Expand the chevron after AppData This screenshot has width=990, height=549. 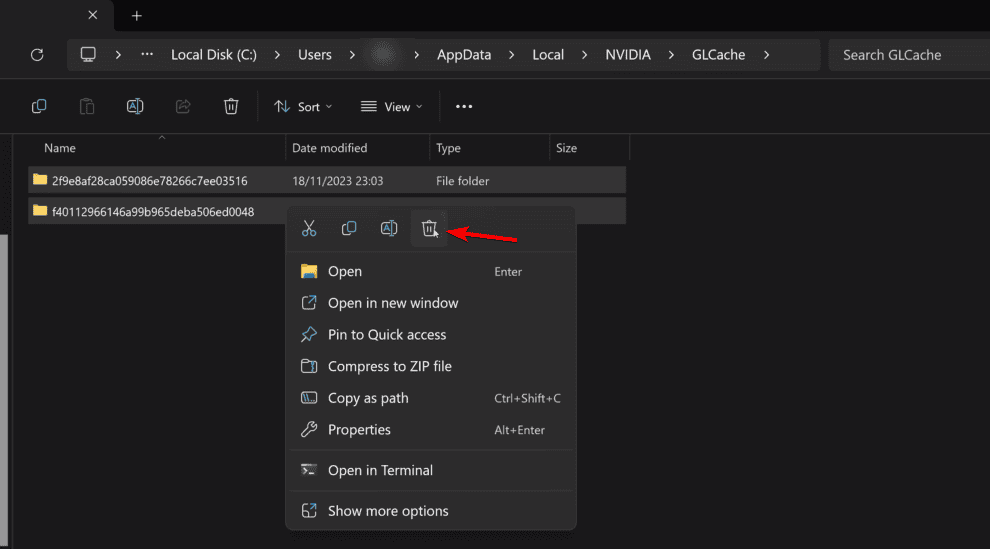click(x=511, y=55)
